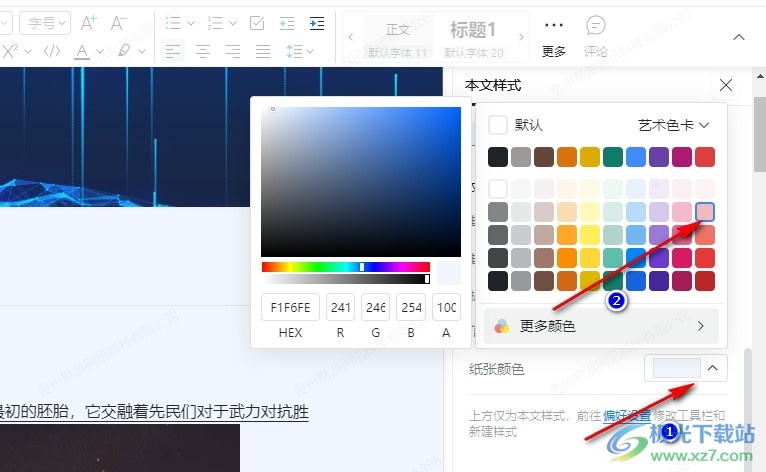
Task: Select the black swatch in top row
Action: (x=498, y=157)
